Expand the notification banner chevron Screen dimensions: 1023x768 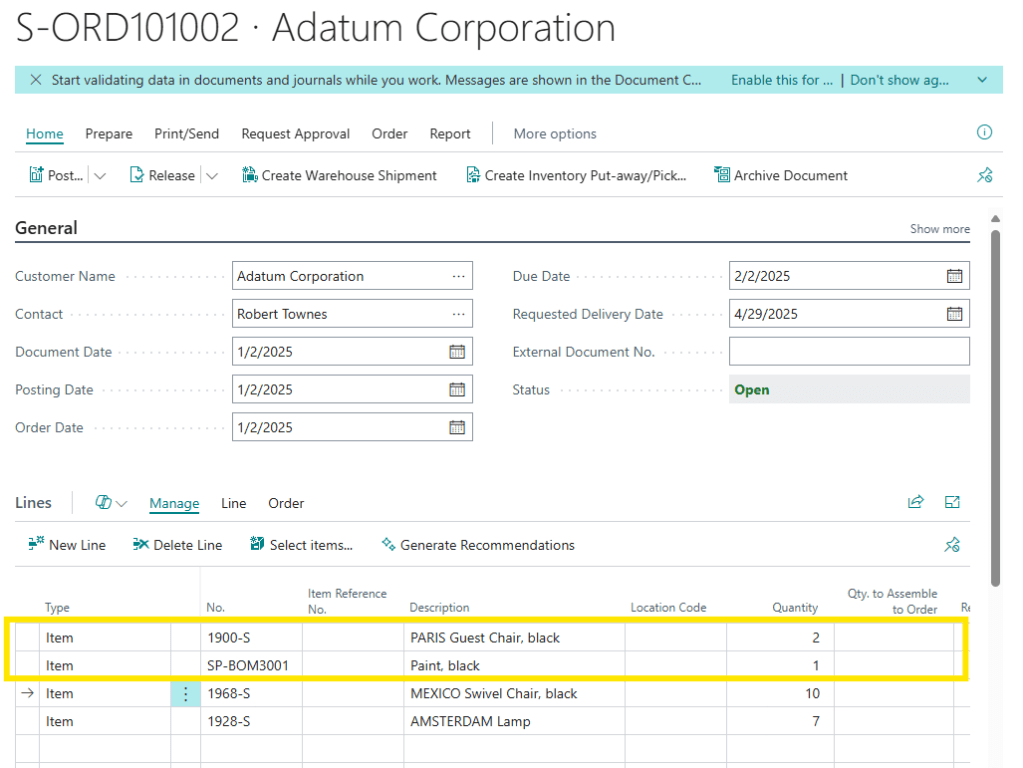(982, 80)
